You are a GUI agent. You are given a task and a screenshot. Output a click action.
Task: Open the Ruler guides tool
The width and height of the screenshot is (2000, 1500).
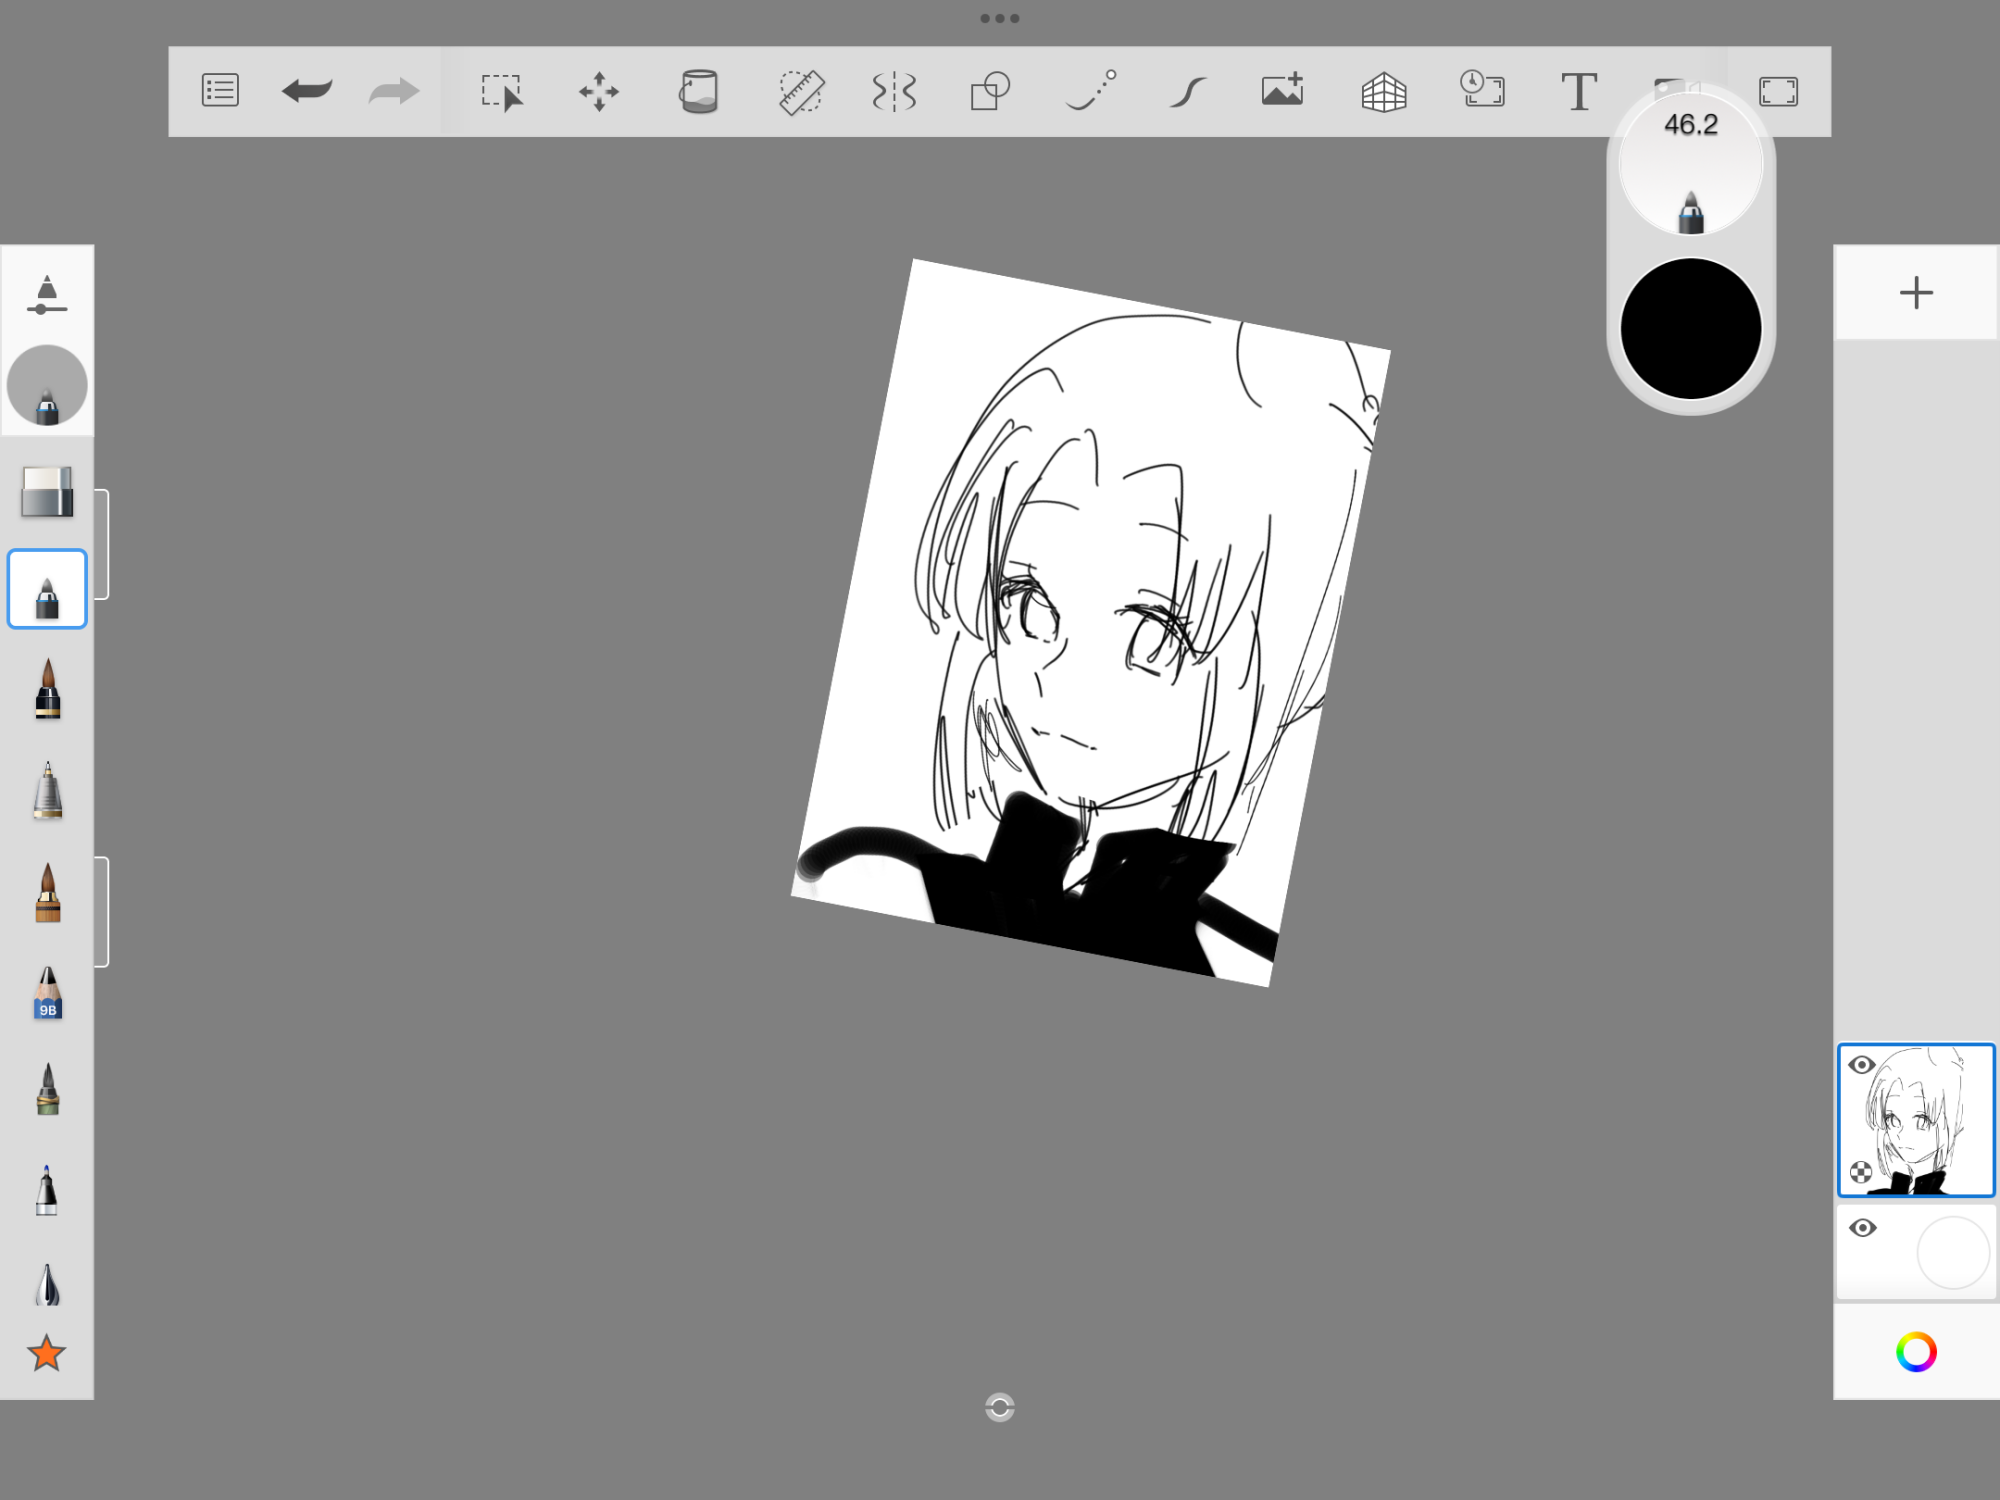pyautogui.click(x=801, y=92)
